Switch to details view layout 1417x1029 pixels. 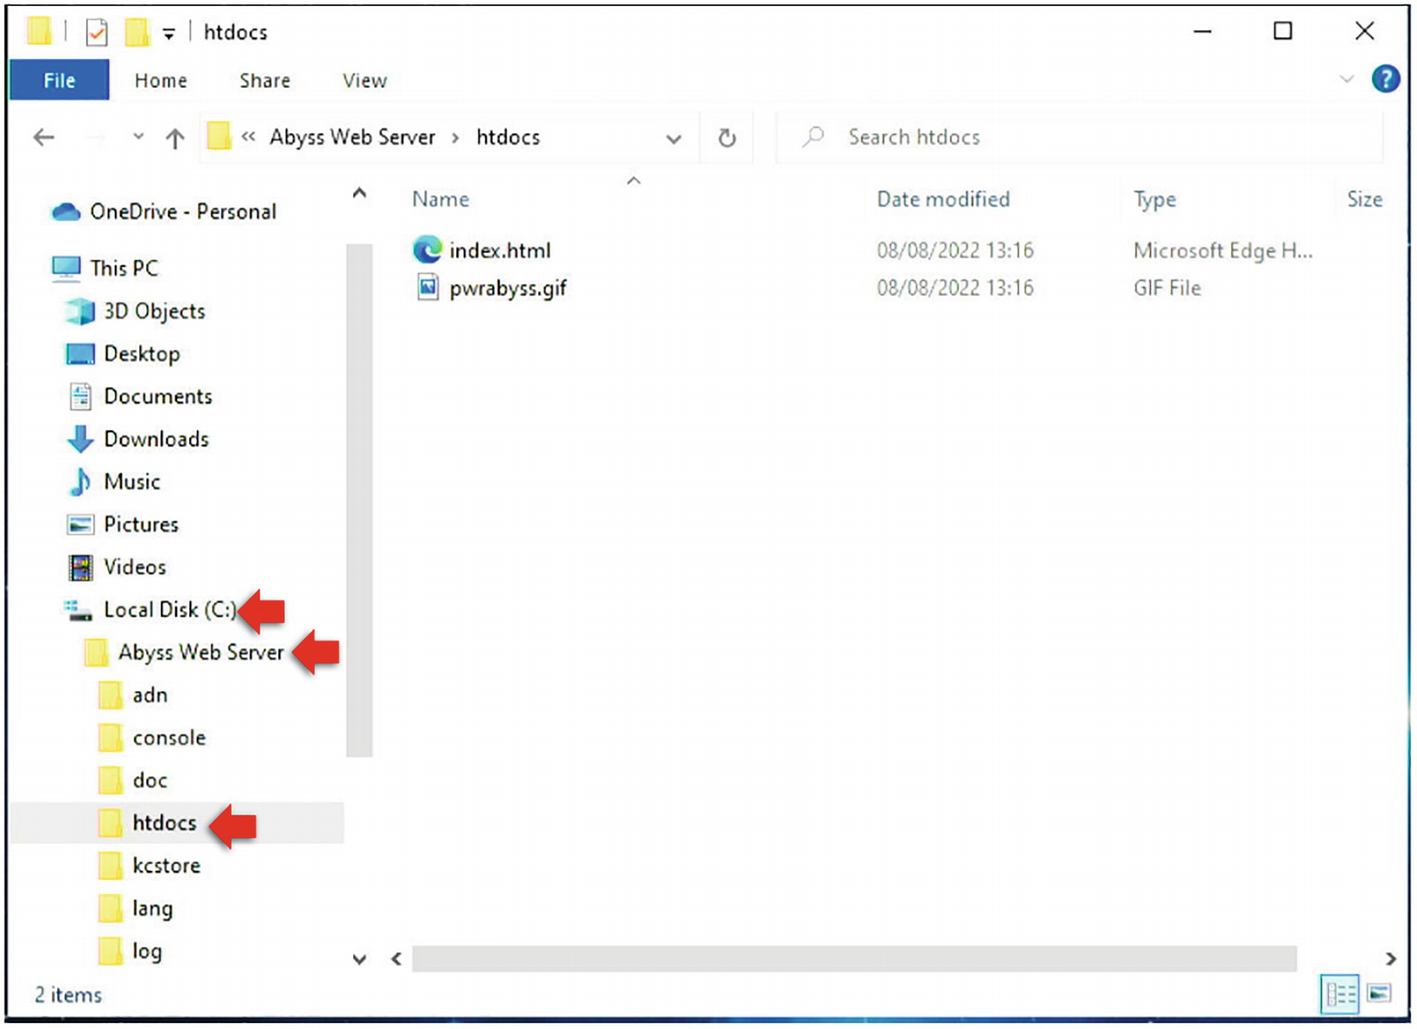1340,993
